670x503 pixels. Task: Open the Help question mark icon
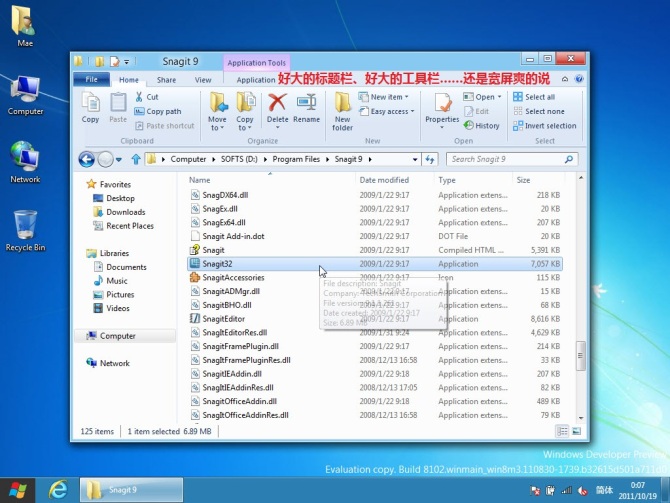(x=579, y=79)
